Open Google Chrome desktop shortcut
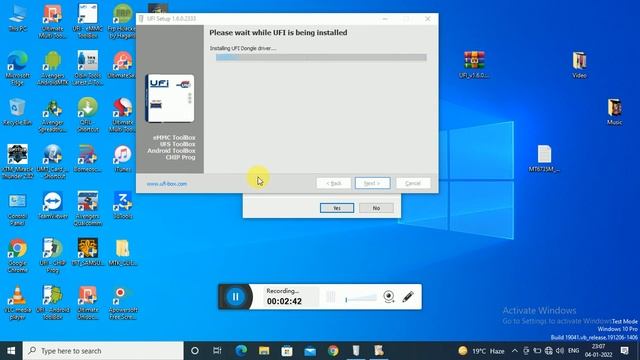This screenshot has height=360, width=640. pos(18,256)
